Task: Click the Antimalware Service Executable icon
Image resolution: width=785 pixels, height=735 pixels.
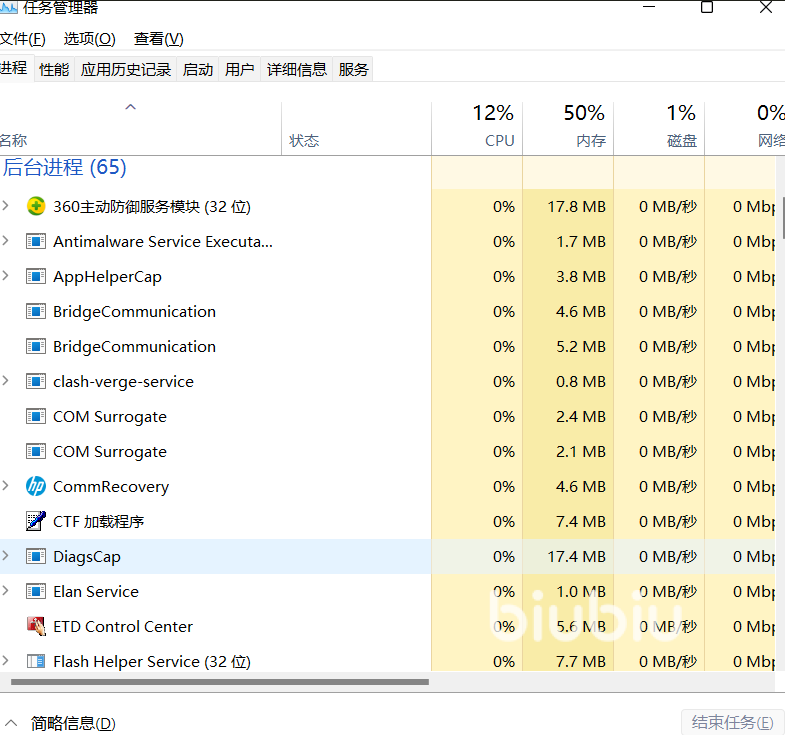Action: (36, 242)
